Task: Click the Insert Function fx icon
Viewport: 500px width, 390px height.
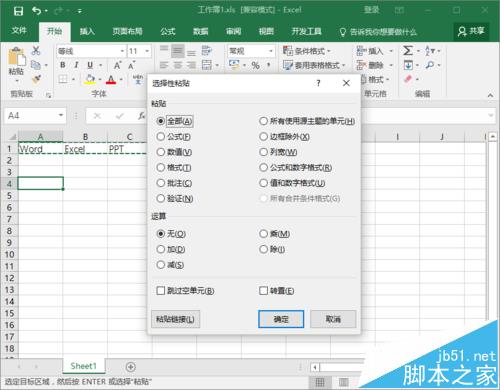Action: click(x=142, y=116)
